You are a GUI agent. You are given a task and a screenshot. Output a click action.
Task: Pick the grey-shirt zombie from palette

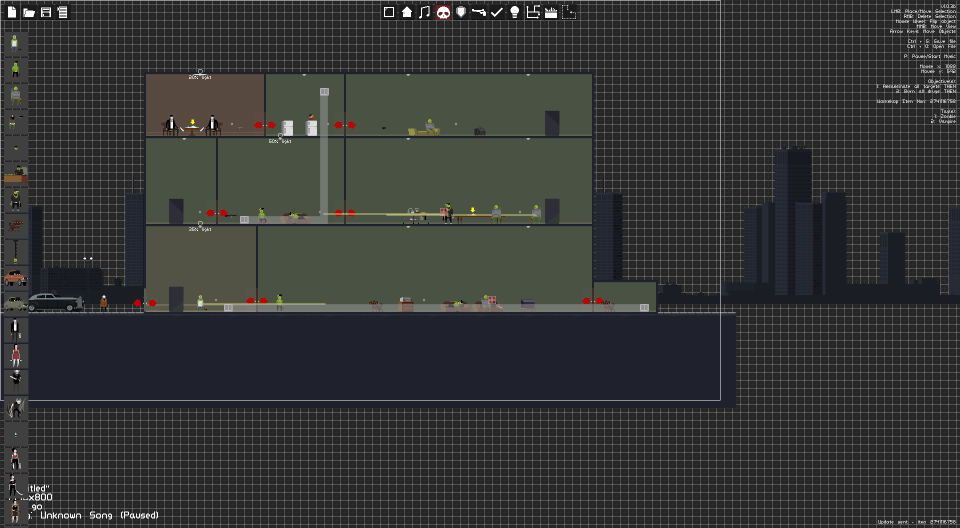coord(15,96)
